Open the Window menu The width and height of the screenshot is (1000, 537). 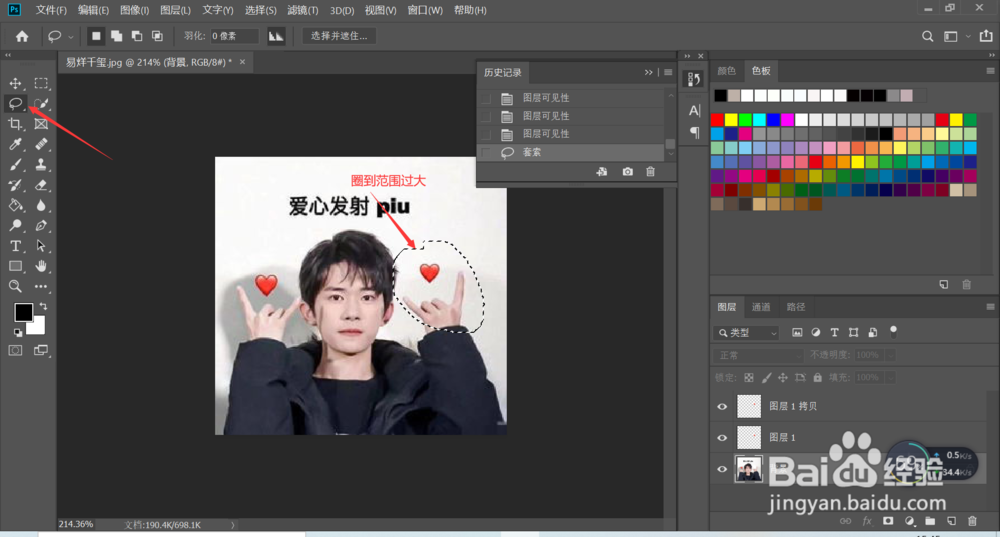(425, 10)
